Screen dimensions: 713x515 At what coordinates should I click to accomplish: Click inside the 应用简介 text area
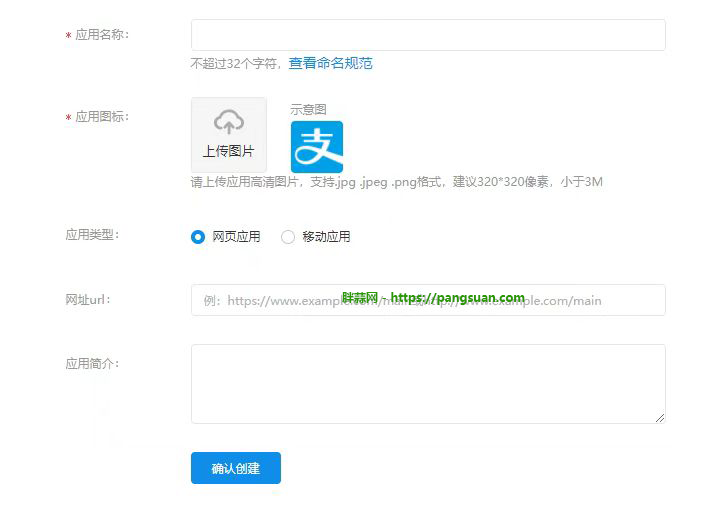(x=427, y=383)
